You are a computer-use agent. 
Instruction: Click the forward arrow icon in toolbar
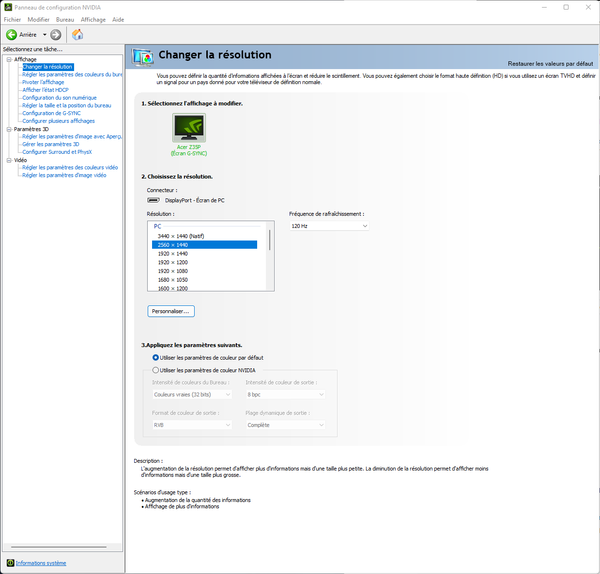pyautogui.click(x=56, y=35)
